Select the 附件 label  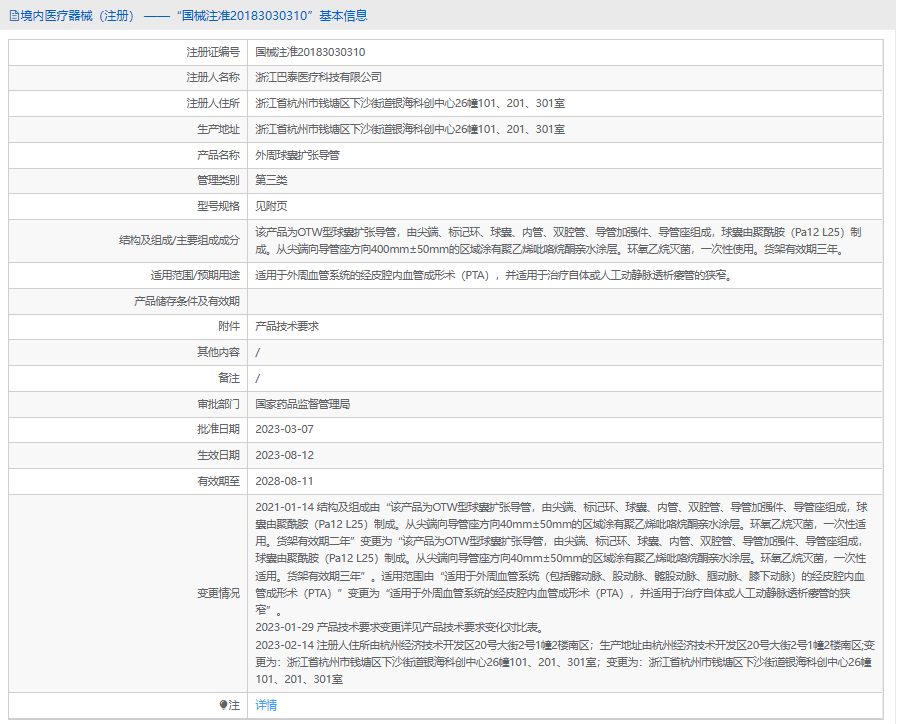(229, 326)
